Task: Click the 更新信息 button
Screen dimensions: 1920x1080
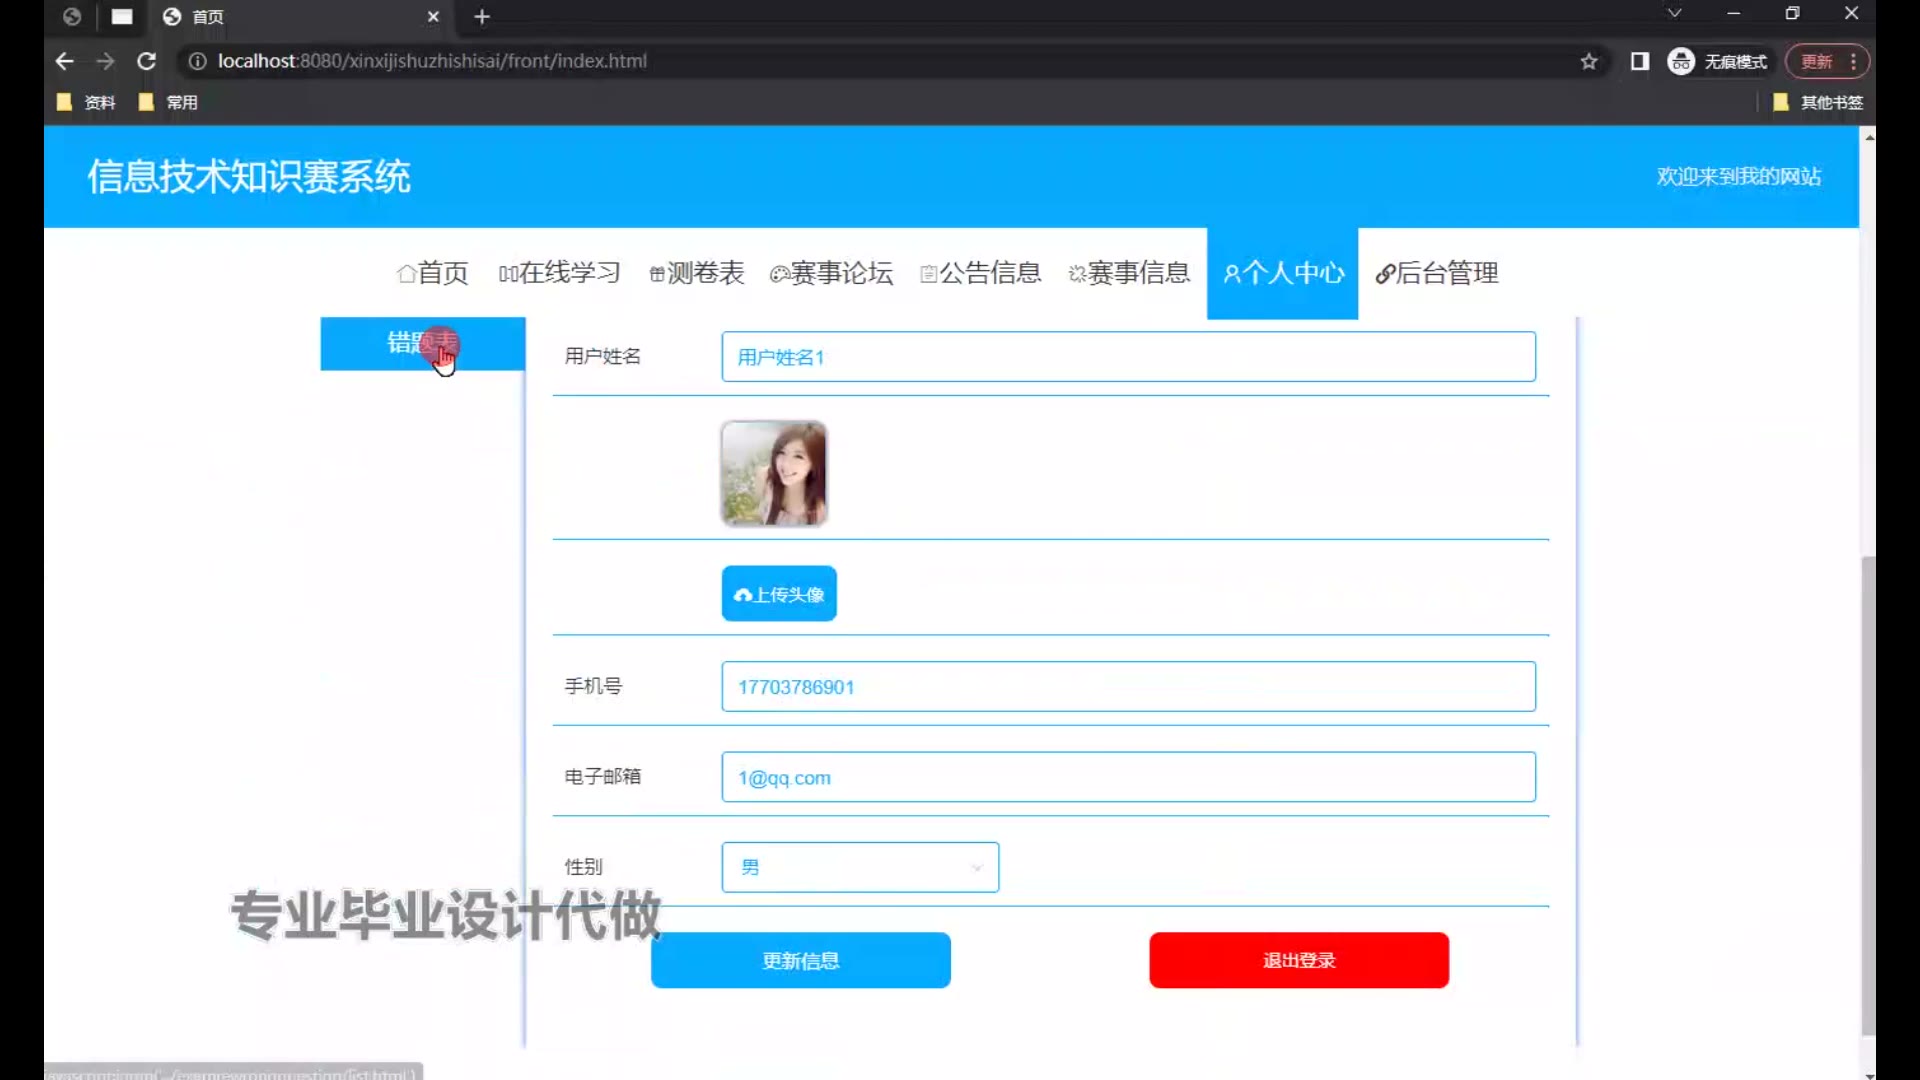Action: point(800,960)
